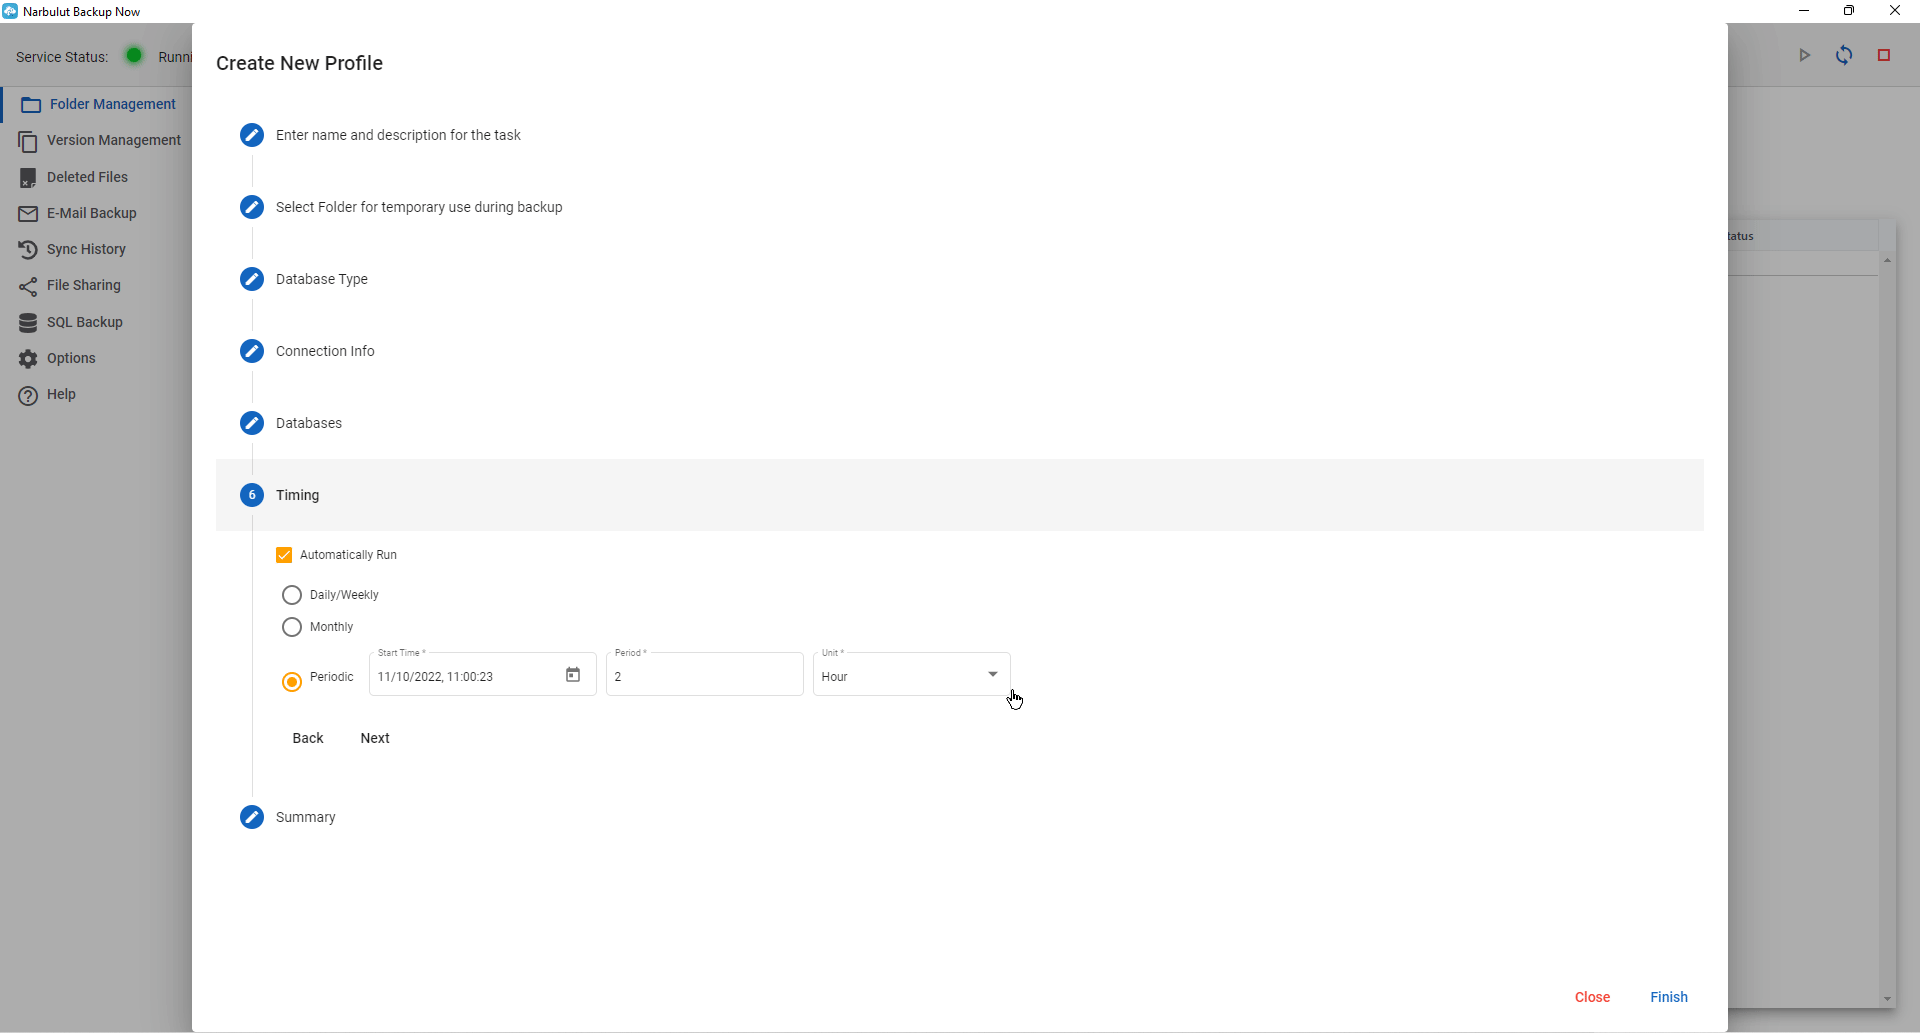Image resolution: width=1920 pixels, height=1033 pixels.
Task: Click the Timing step header
Action: point(960,495)
